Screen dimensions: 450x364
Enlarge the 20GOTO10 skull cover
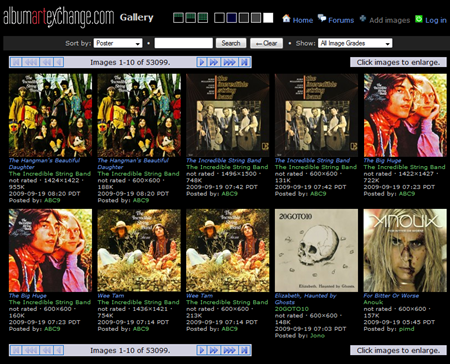pos(316,251)
